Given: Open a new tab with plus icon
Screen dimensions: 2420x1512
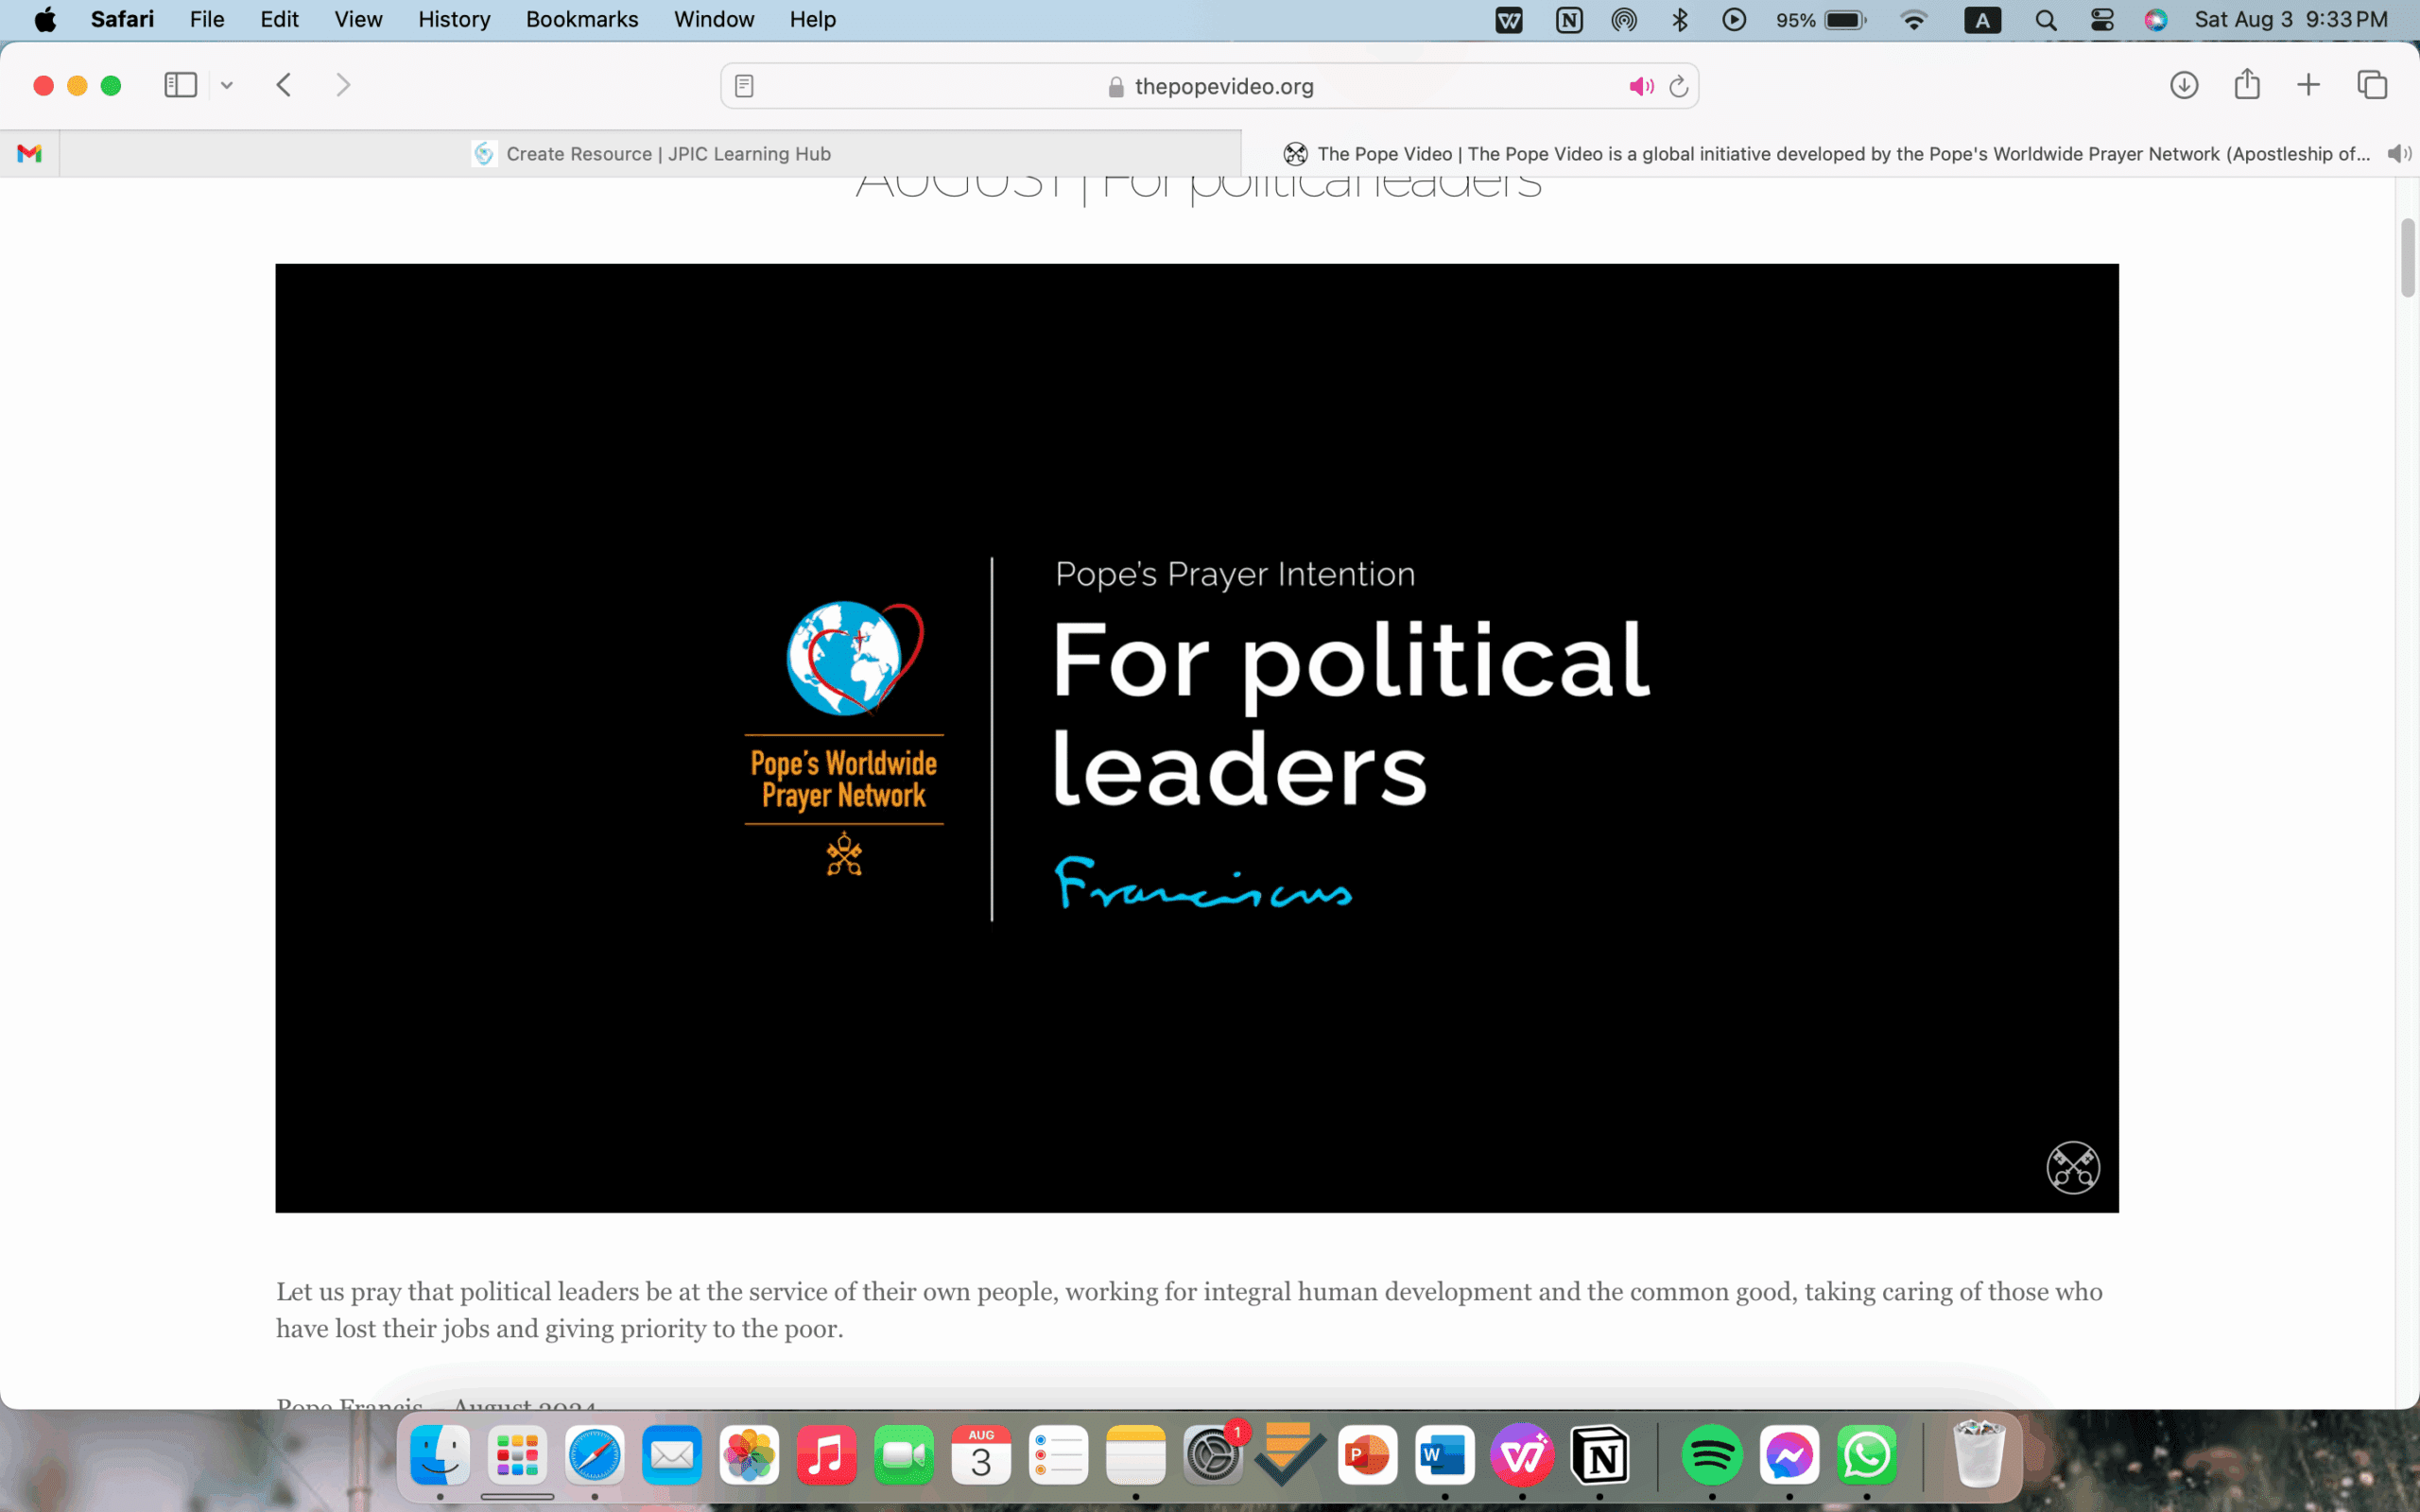Looking at the screenshot, I should (x=2308, y=85).
